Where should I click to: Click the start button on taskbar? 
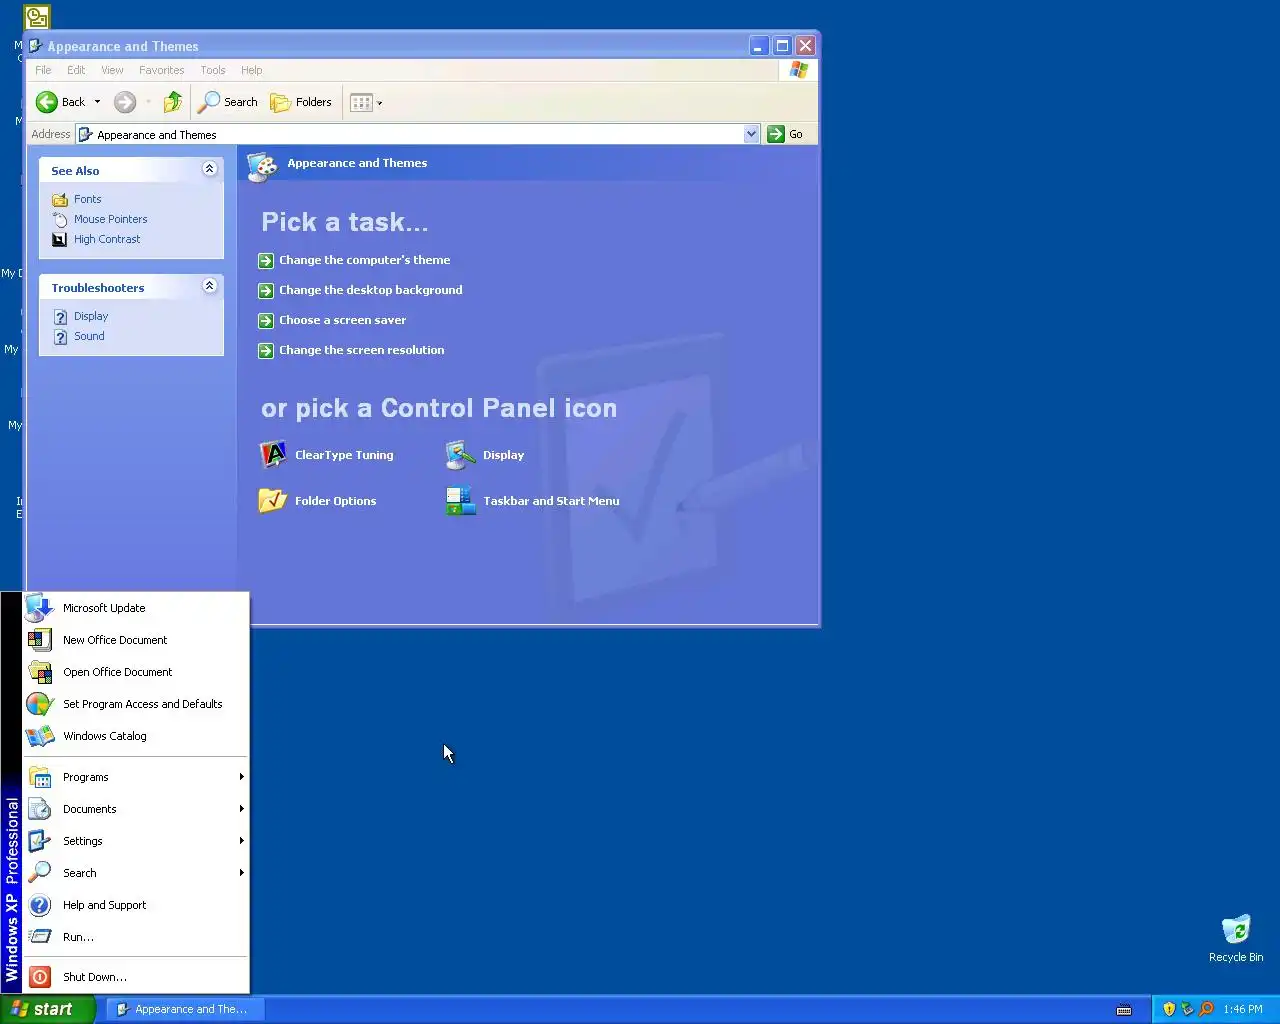47,1009
